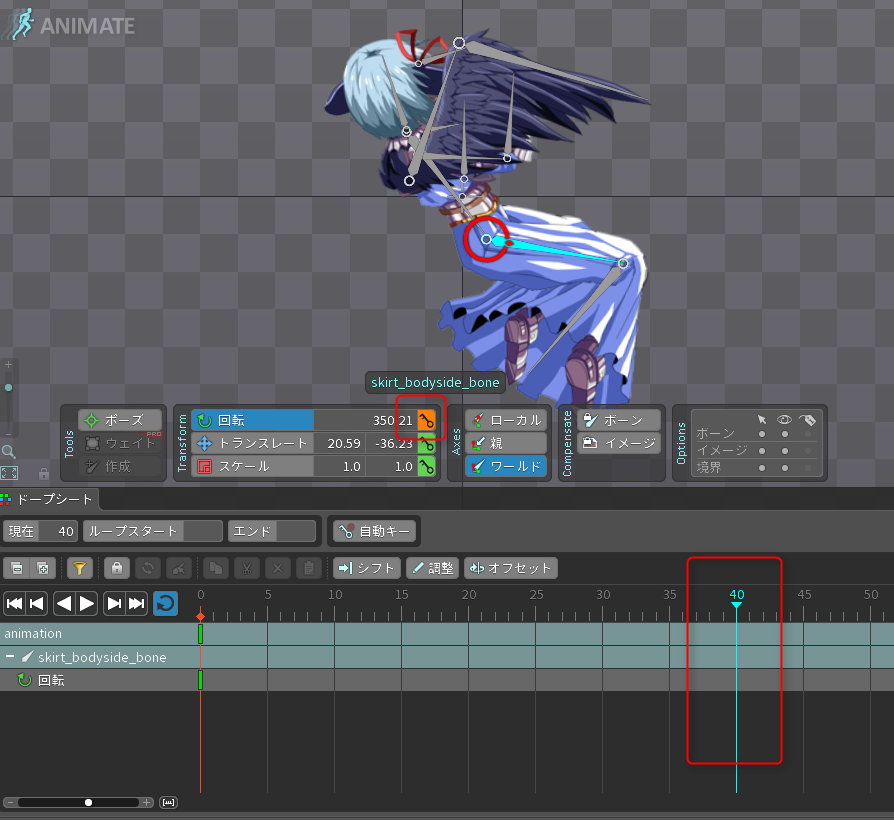Viewport: 894px width, 820px height.
Task: Select the ウェイト (Weights) tool
Action: point(120,443)
